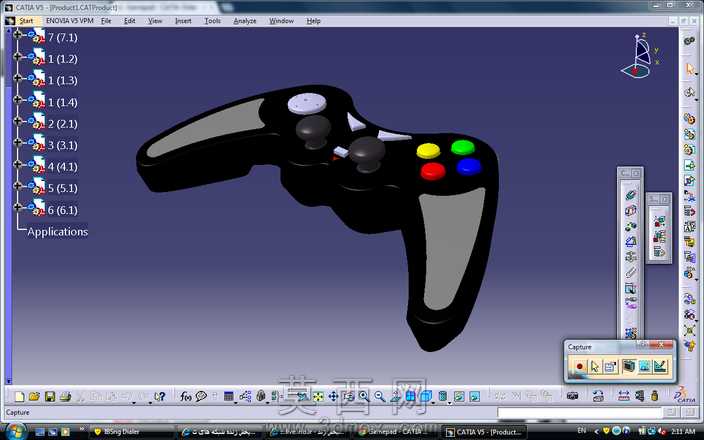Toggle Swap Visible Space icon
This screenshot has width=704, height=440.
coord(475,396)
